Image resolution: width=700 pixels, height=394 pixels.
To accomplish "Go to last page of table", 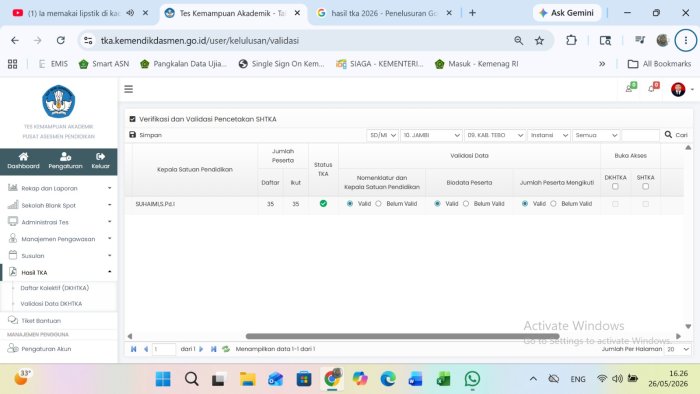I will (x=213, y=349).
